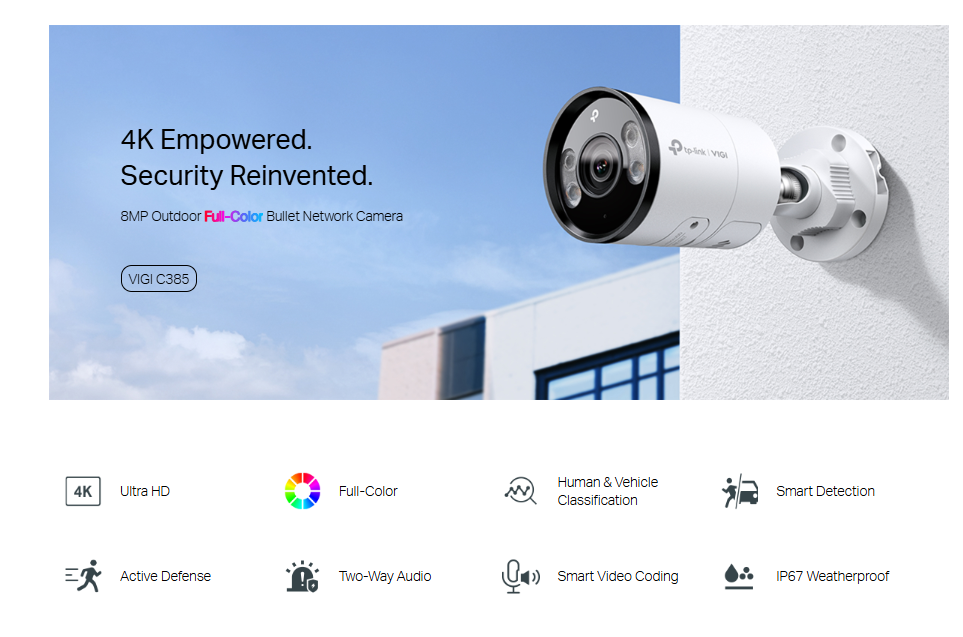This screenshot has width=963, height=637.
Task: Click the VIGI C385 model badge
Action: [x=158, y=279]
